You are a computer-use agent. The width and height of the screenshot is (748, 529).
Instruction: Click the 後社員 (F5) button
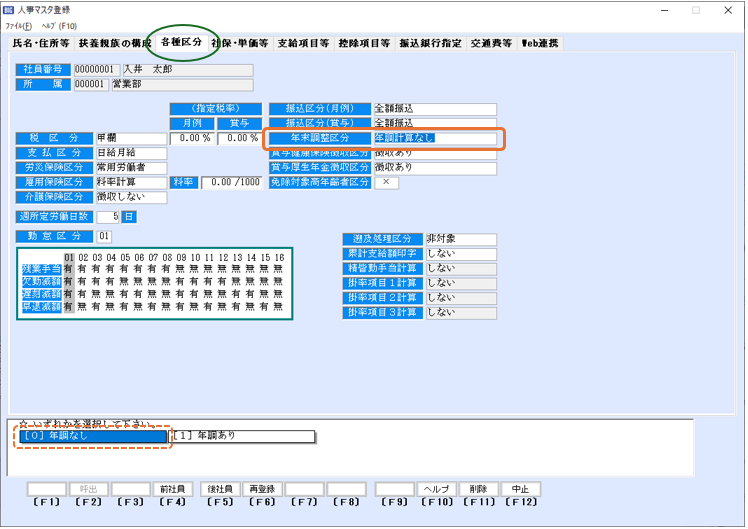coord(220,490)
